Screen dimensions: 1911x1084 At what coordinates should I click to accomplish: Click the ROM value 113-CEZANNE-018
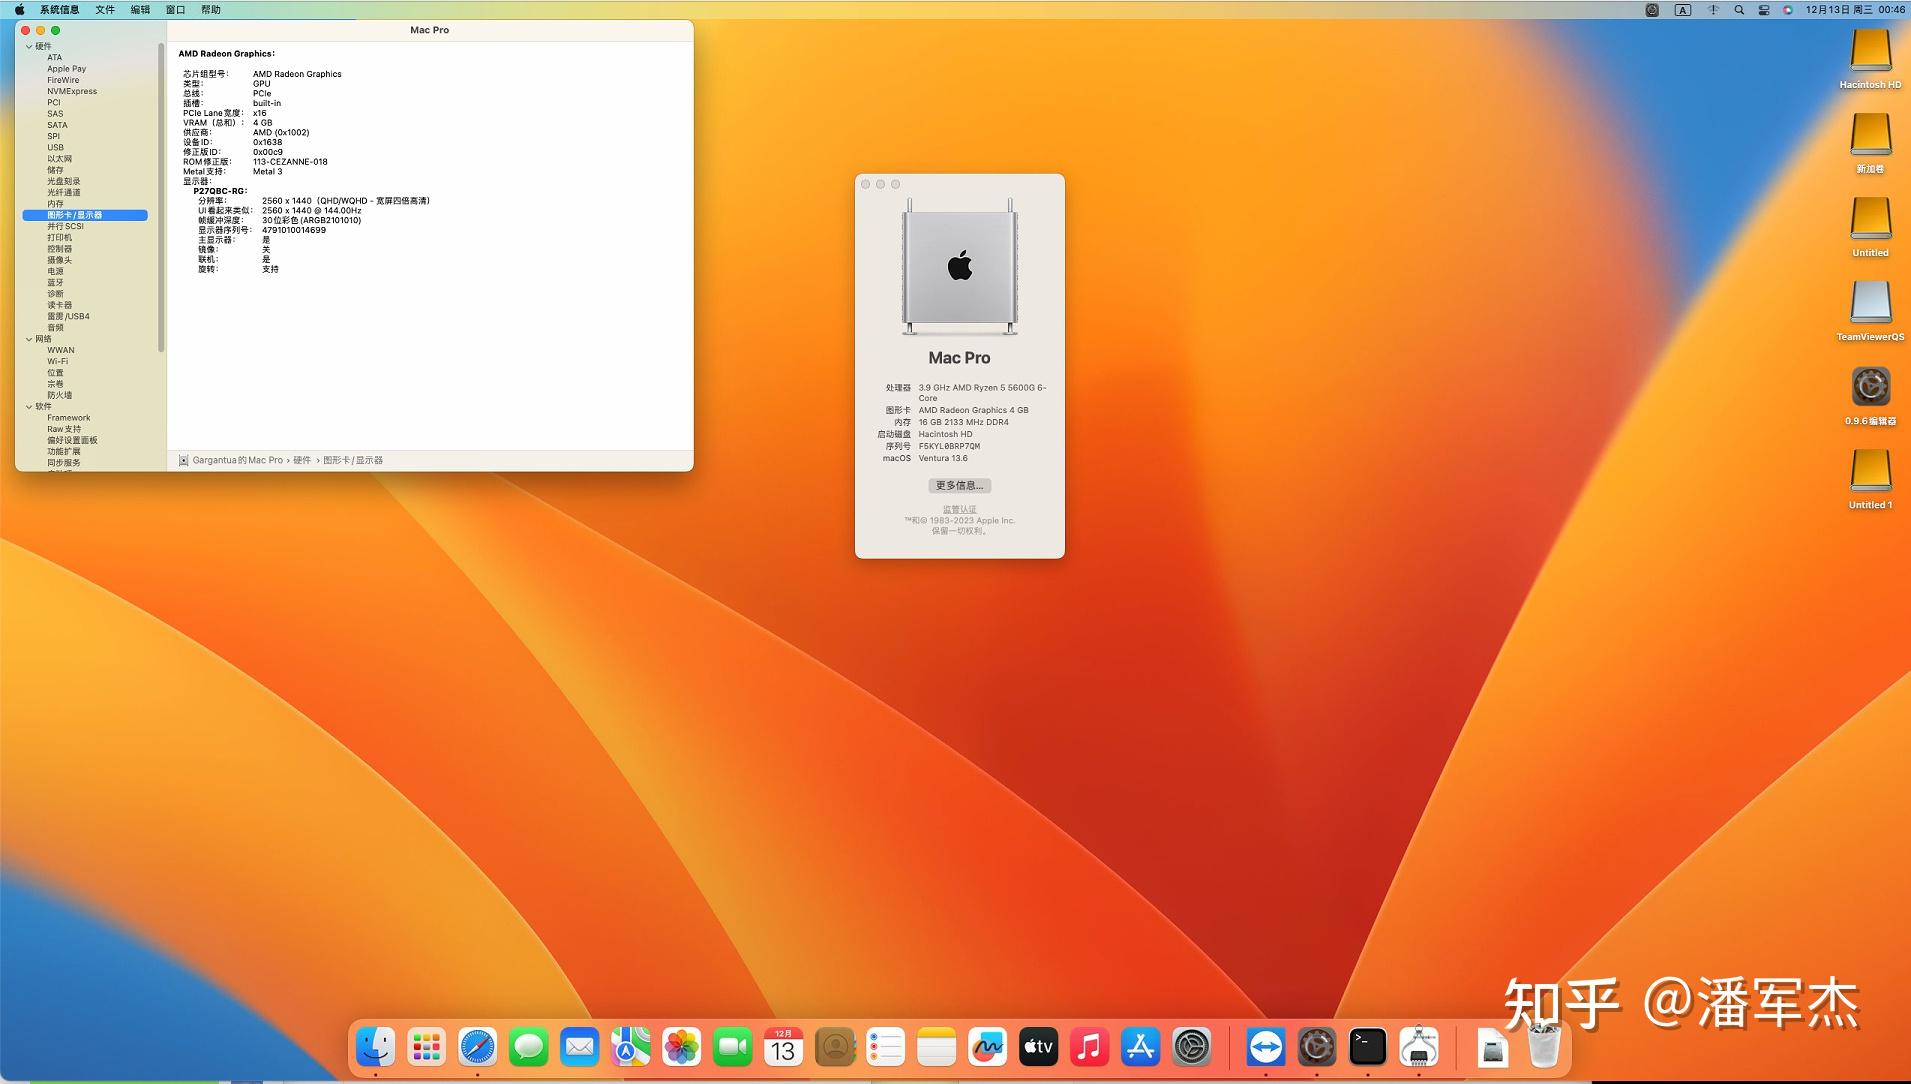(x=290, y=162)
